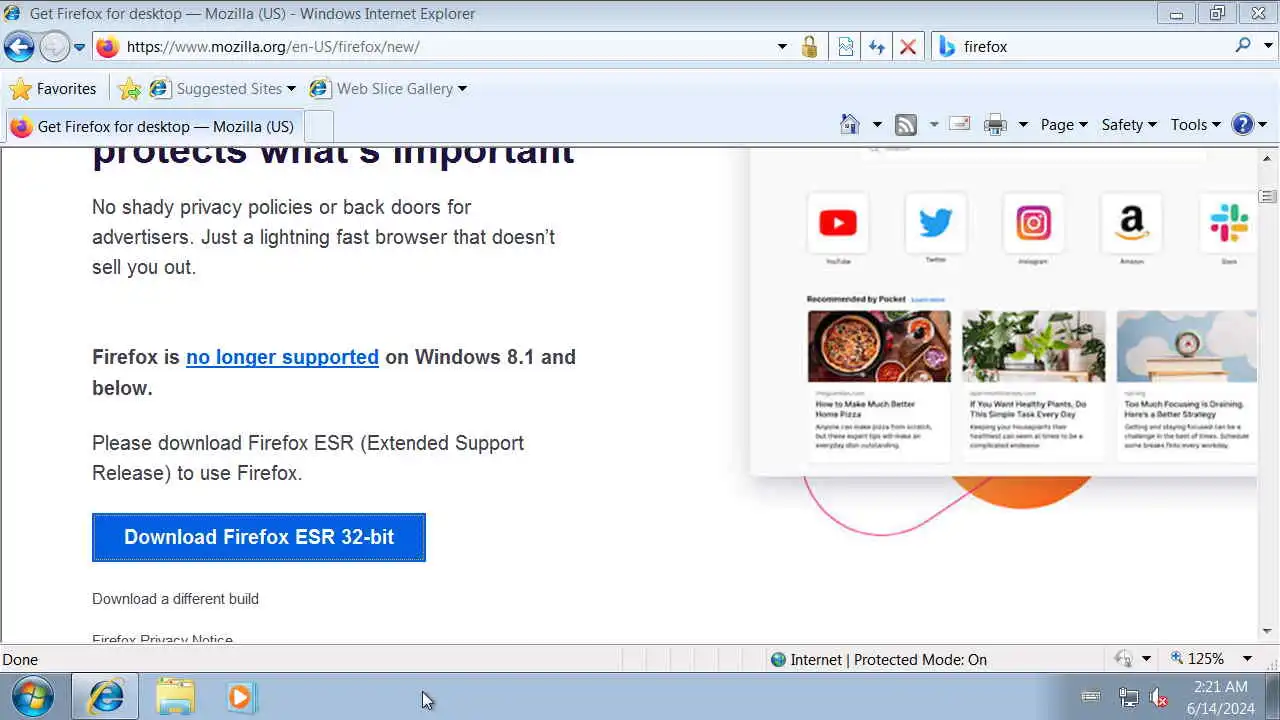The width and height of the screenshot is (1280, 720).
Task: Click the volume speaker tray icon
Action: (1158, 697)
